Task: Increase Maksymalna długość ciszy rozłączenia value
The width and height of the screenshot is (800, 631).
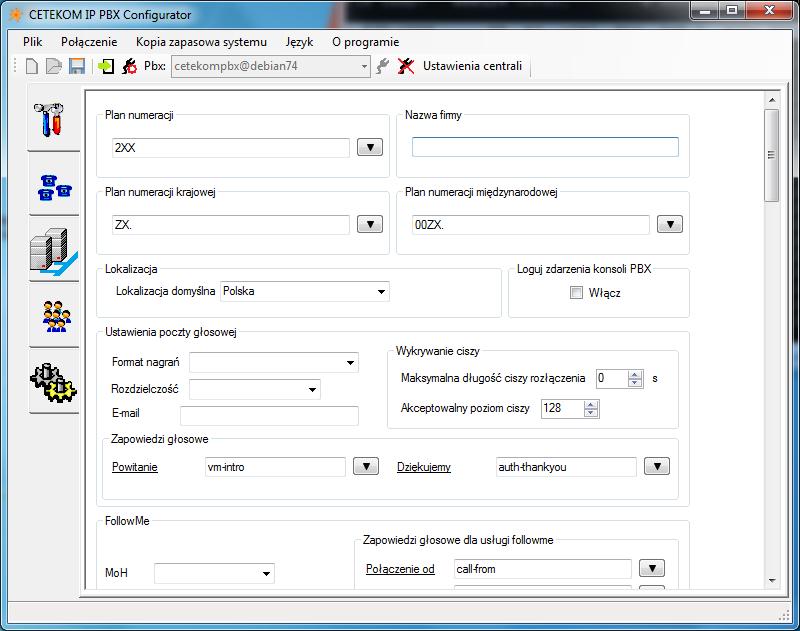Action: (634, 374)
